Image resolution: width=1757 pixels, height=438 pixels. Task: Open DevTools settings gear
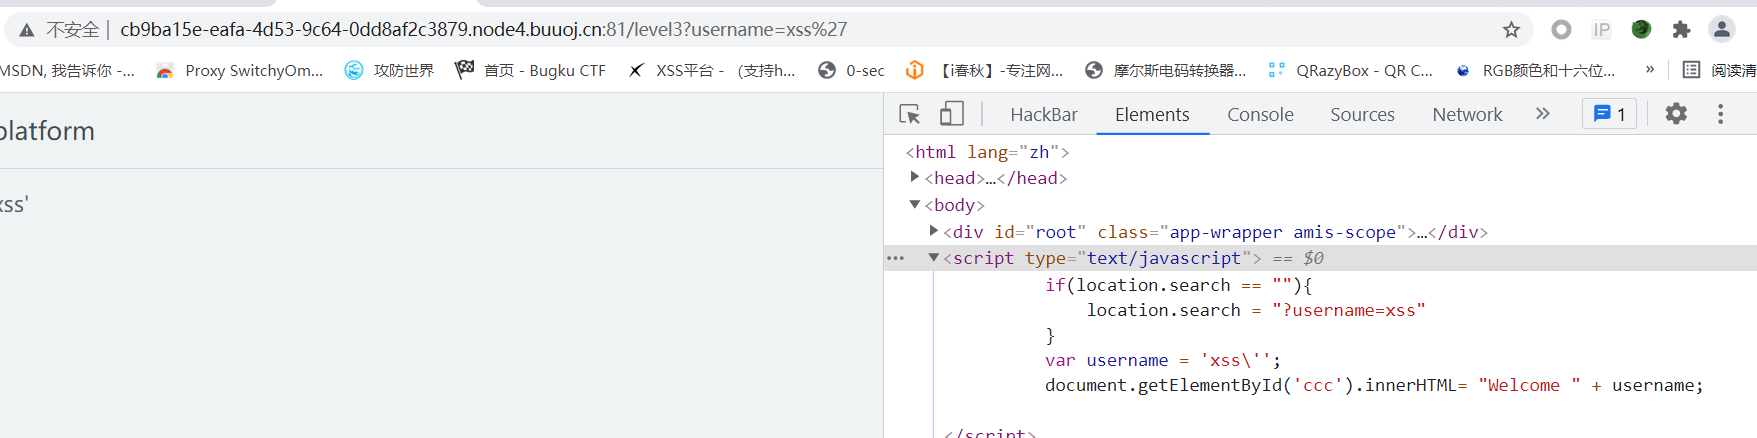tap(1676, 114)
